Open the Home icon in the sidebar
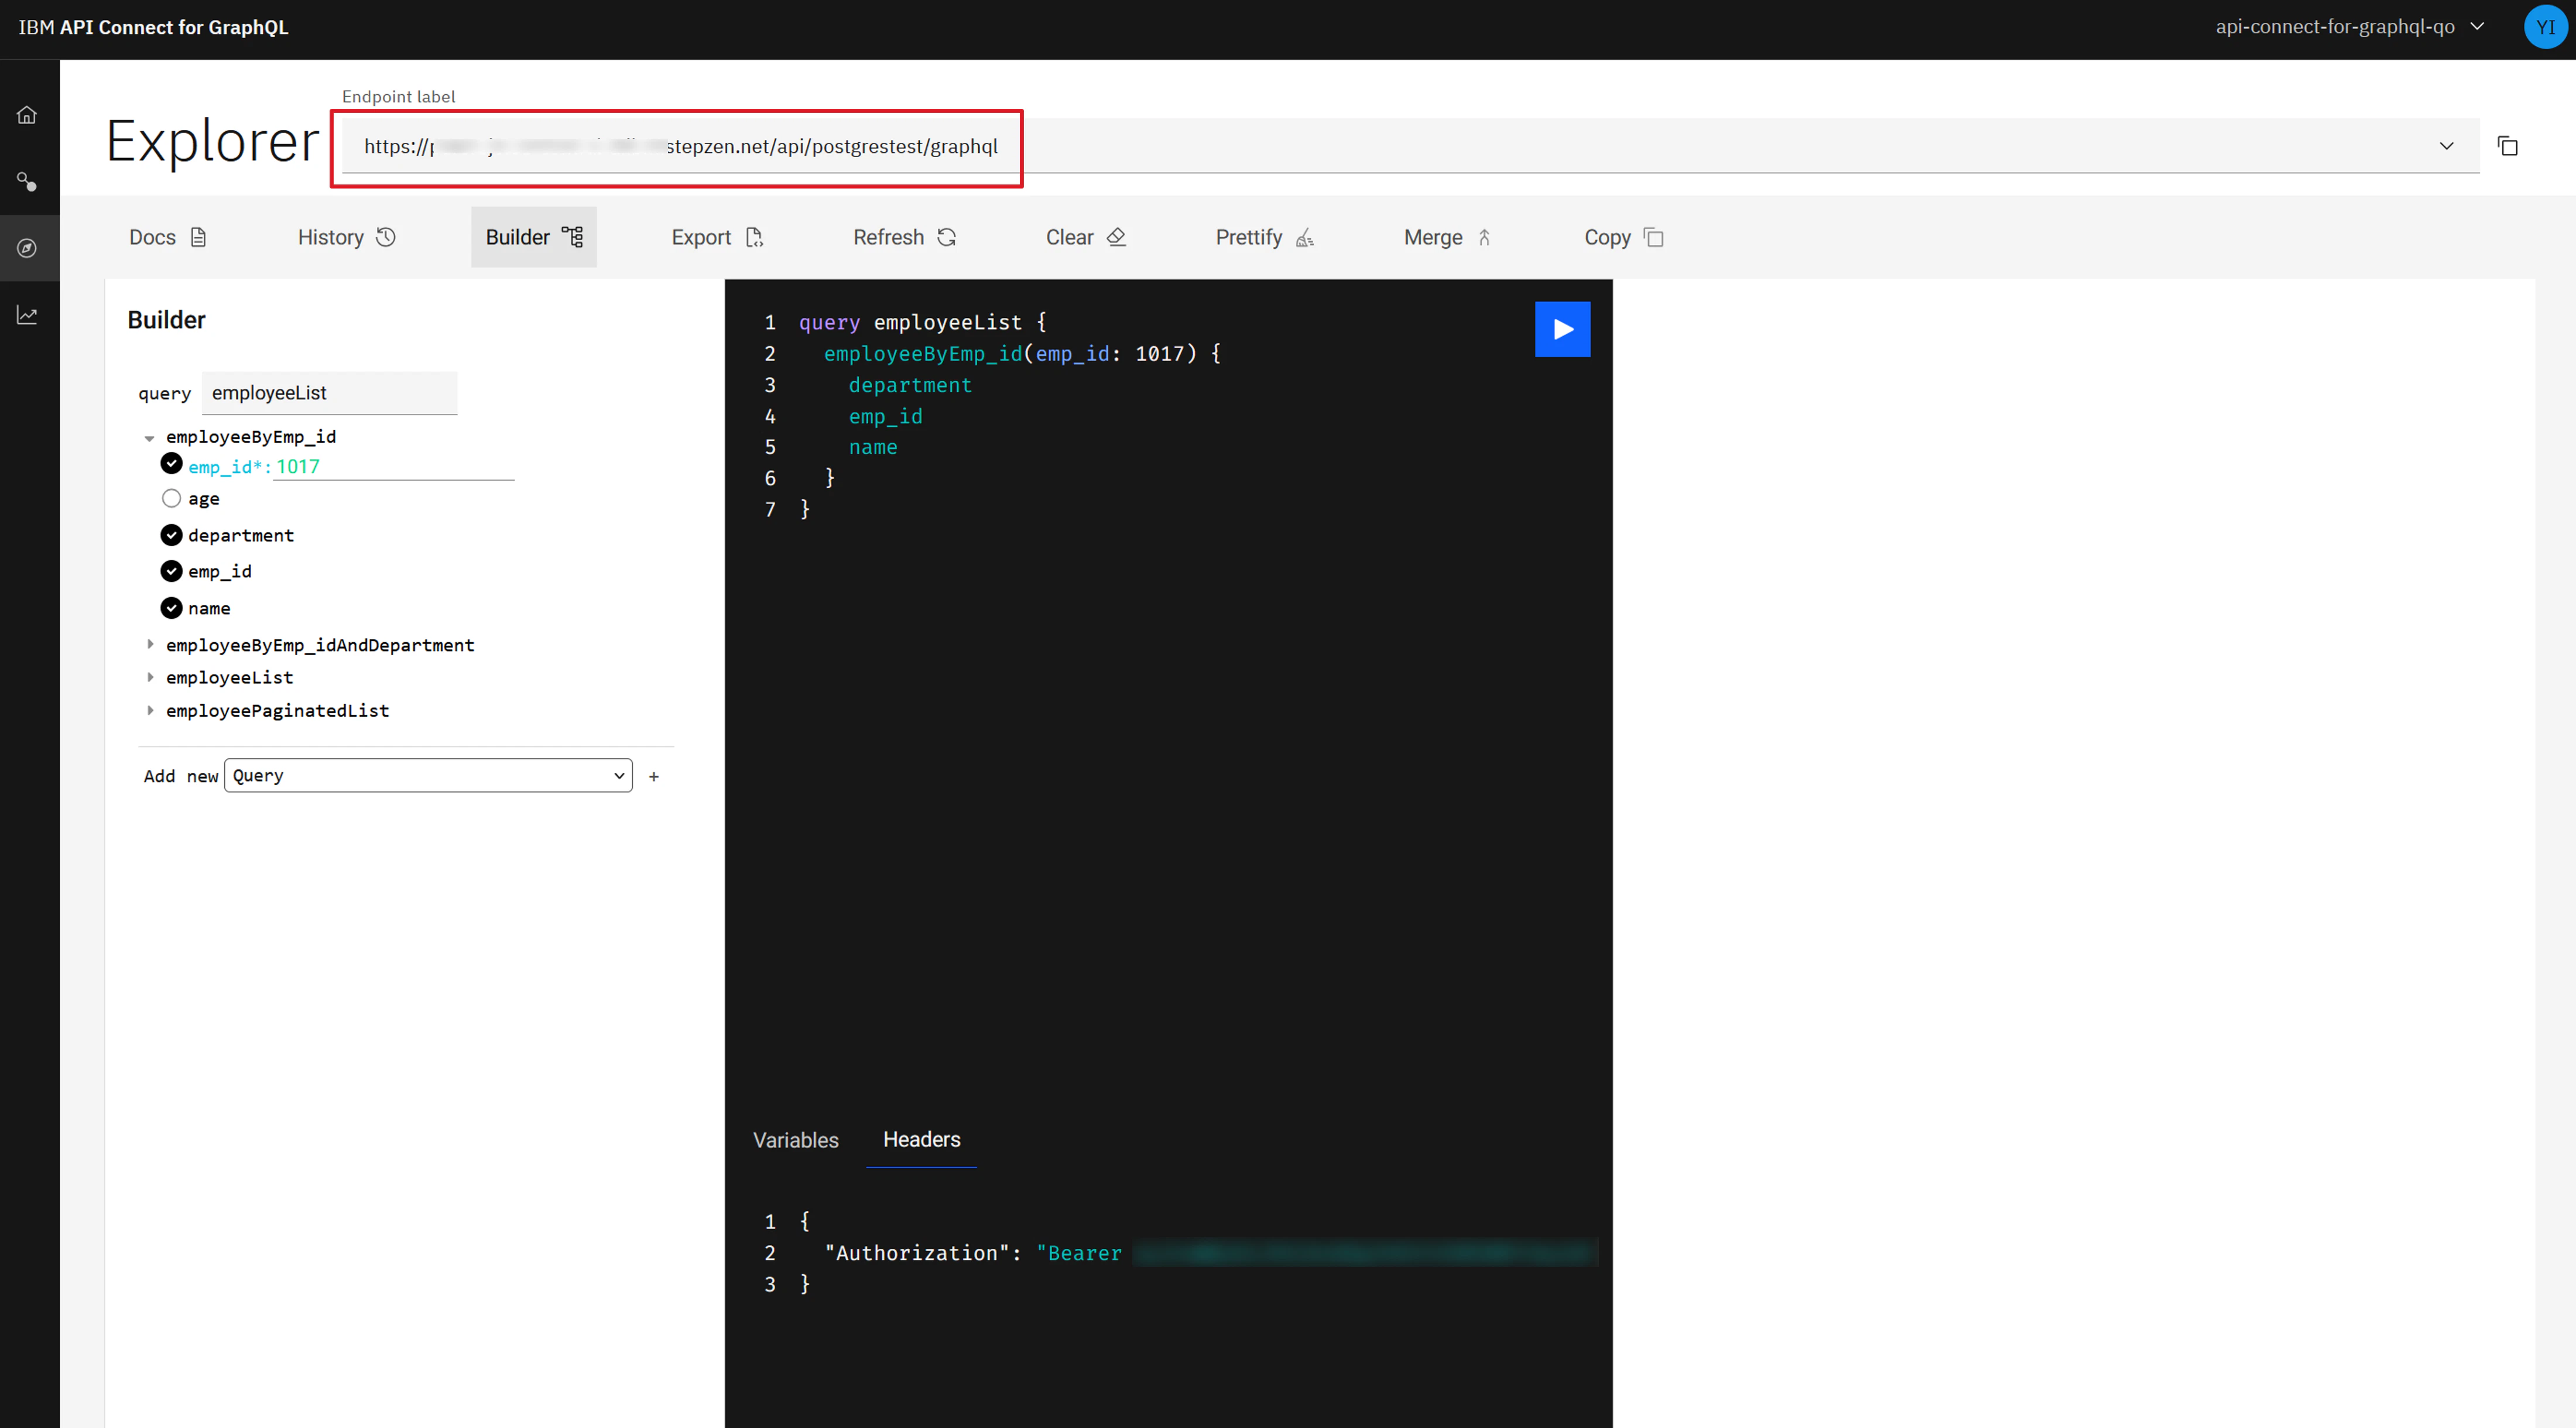The width and height of the screenshot is (2576, 1428). (27, 115)
